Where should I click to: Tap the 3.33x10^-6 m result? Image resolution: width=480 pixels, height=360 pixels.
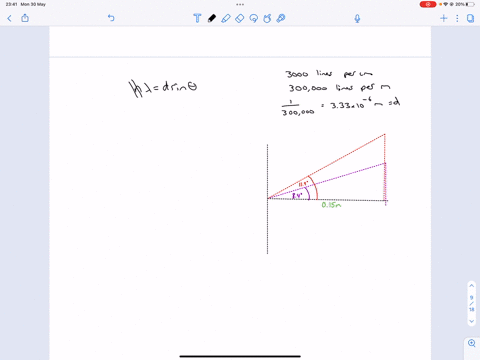click(357, 105)
